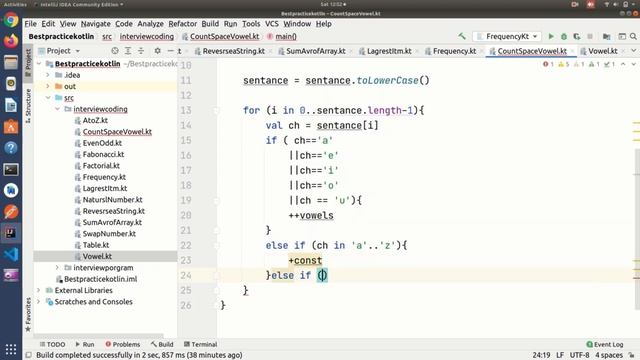The height and width of the screenshot is (360, 640).
Task: Click IntelliJ IDEA icon in dock
Action: coord(11,233)
